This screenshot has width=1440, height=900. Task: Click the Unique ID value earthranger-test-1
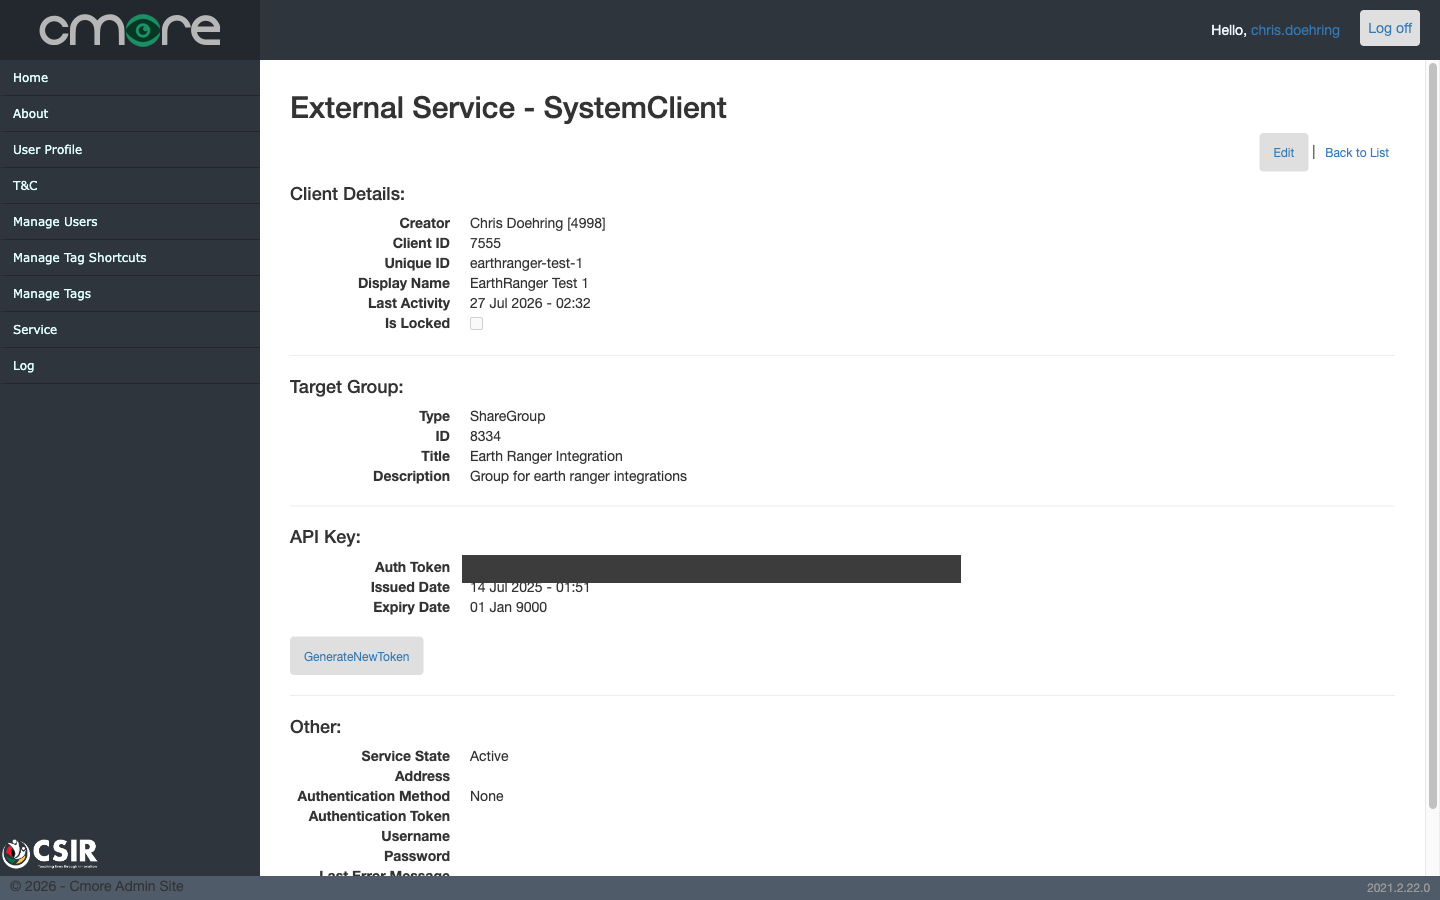[x=526, y=263]
